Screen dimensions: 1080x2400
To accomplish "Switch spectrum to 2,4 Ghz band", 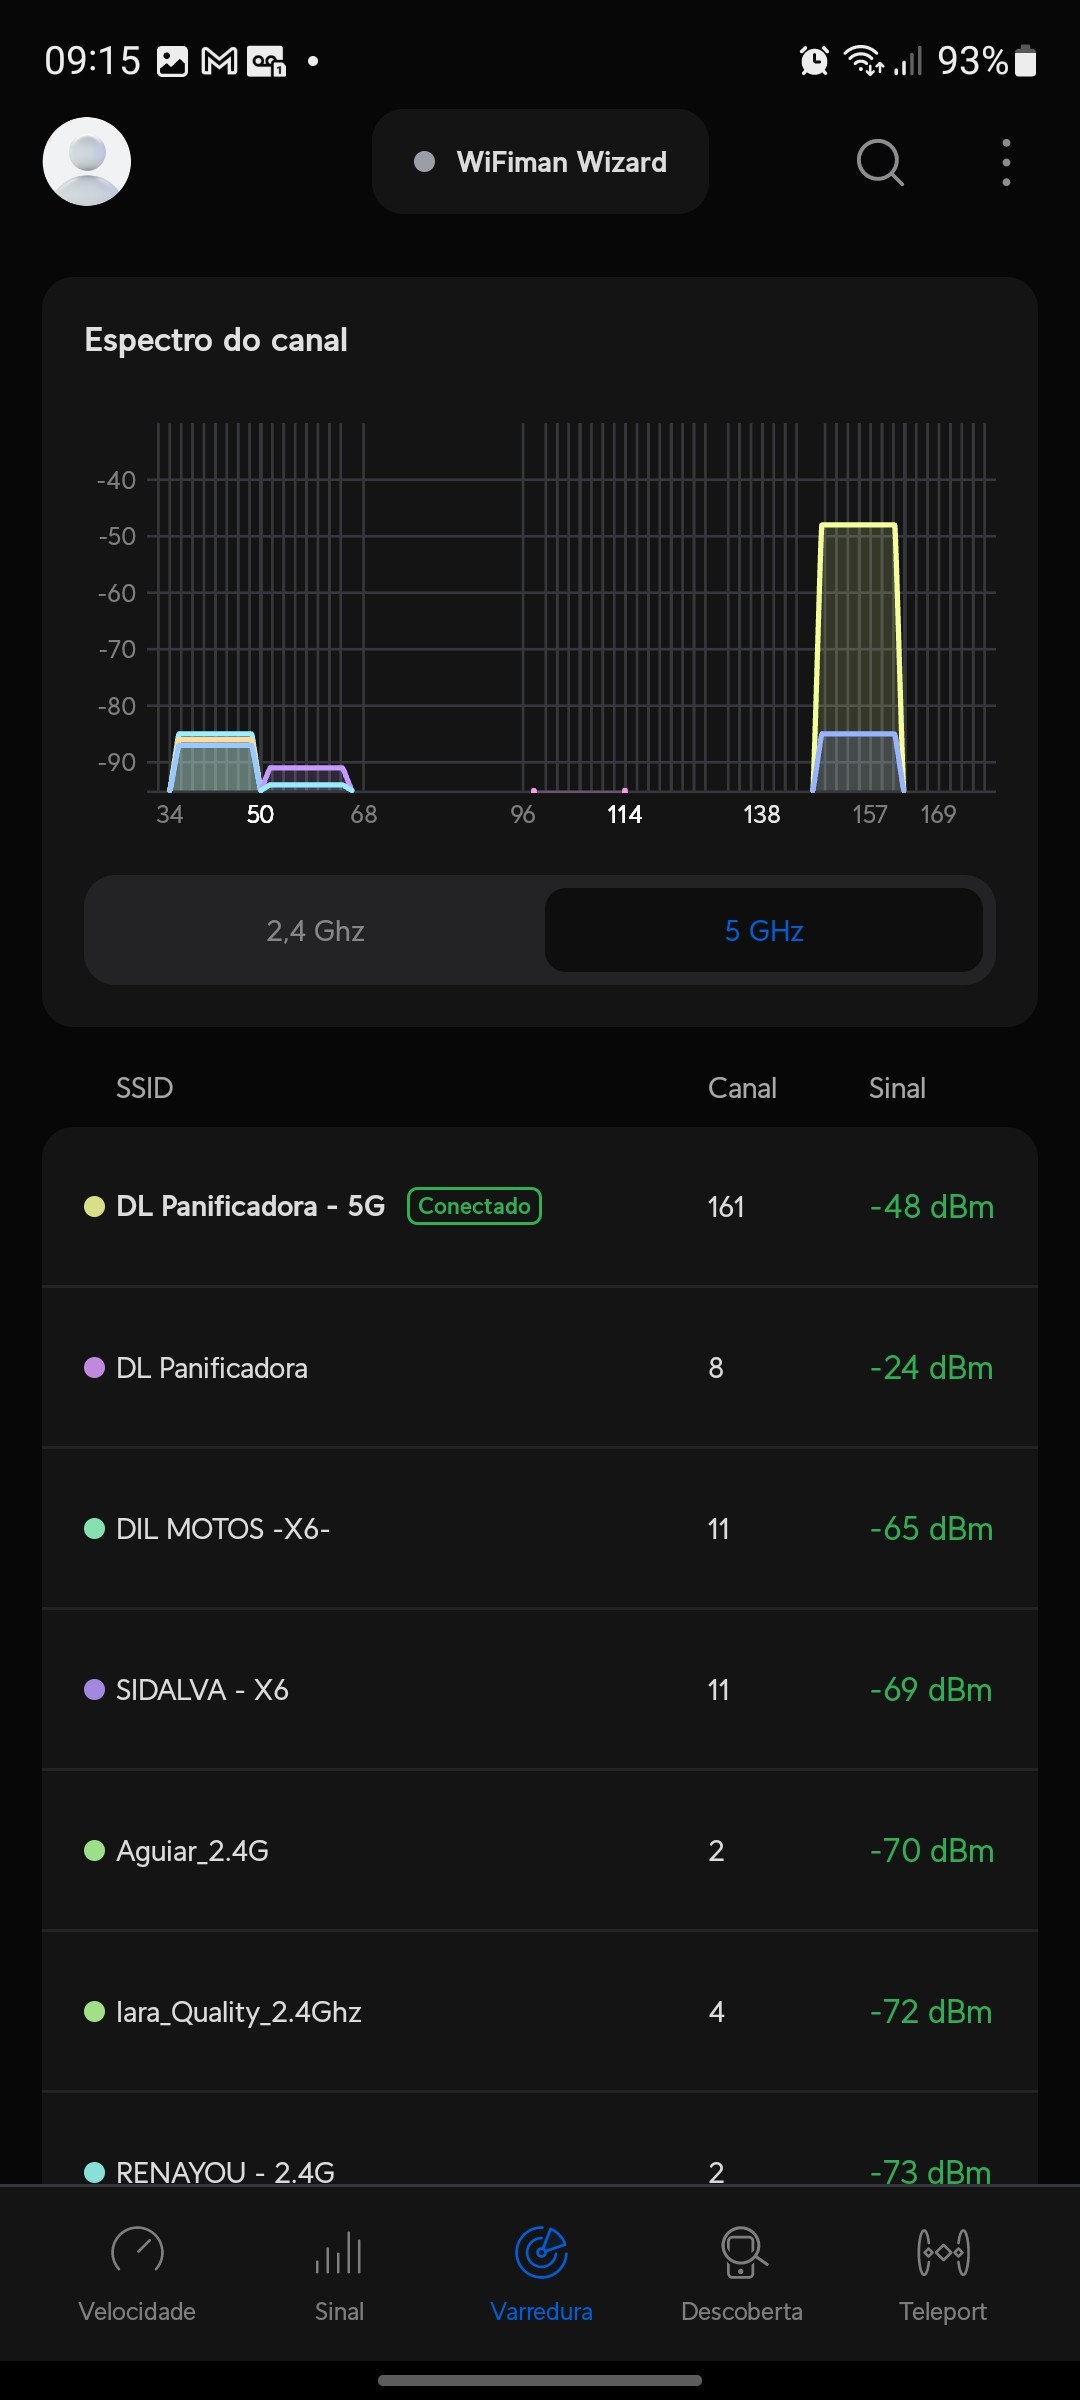I will pos(315,931).
